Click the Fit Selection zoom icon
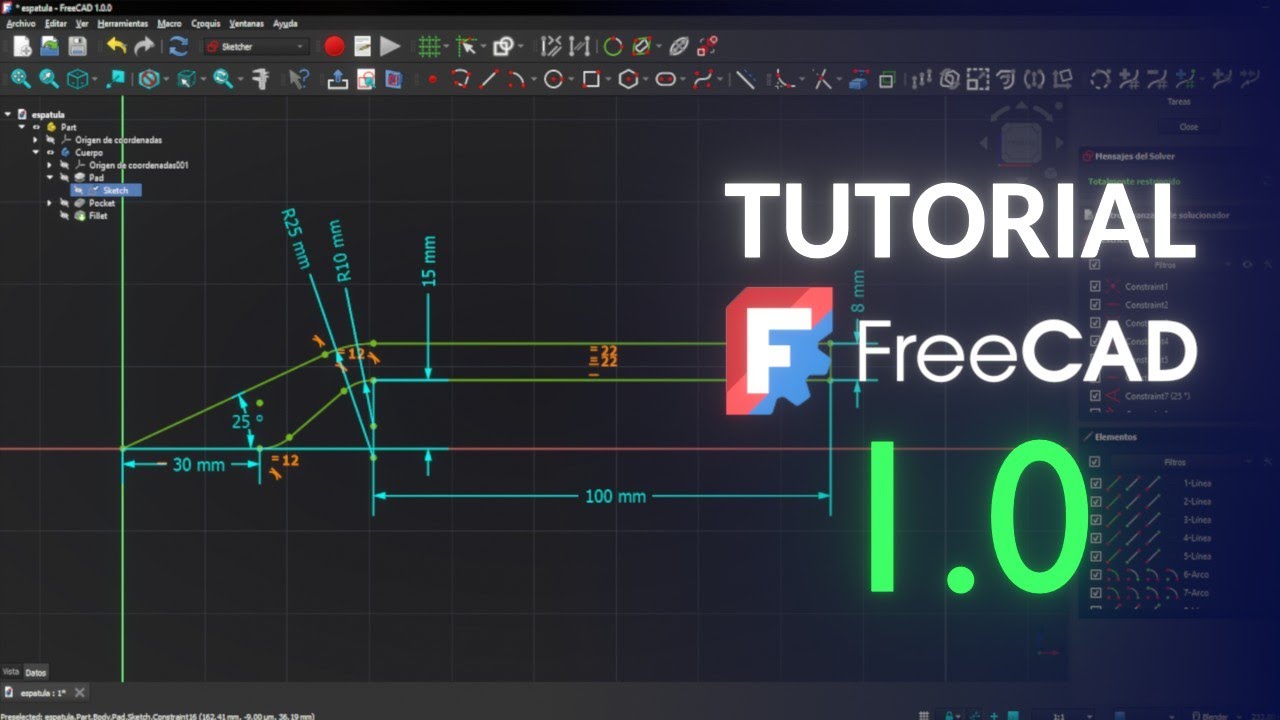The image size is (1280, 720). point(49,78)
